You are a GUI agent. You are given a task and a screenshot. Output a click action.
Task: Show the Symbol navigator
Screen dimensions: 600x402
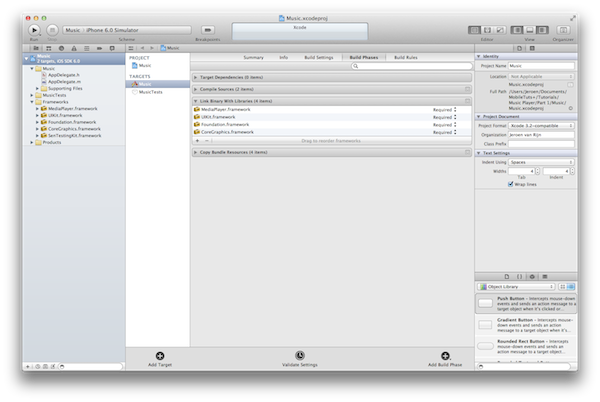click(x=49, y=48)
